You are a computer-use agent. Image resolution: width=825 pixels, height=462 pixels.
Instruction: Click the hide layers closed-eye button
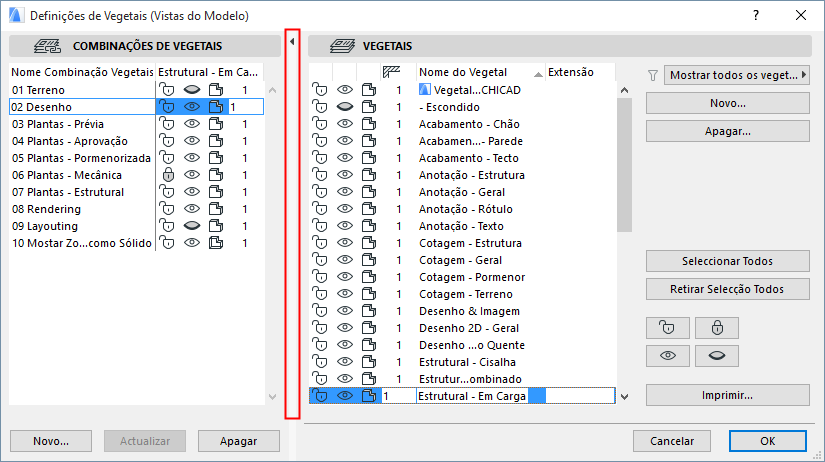(716, 355)
